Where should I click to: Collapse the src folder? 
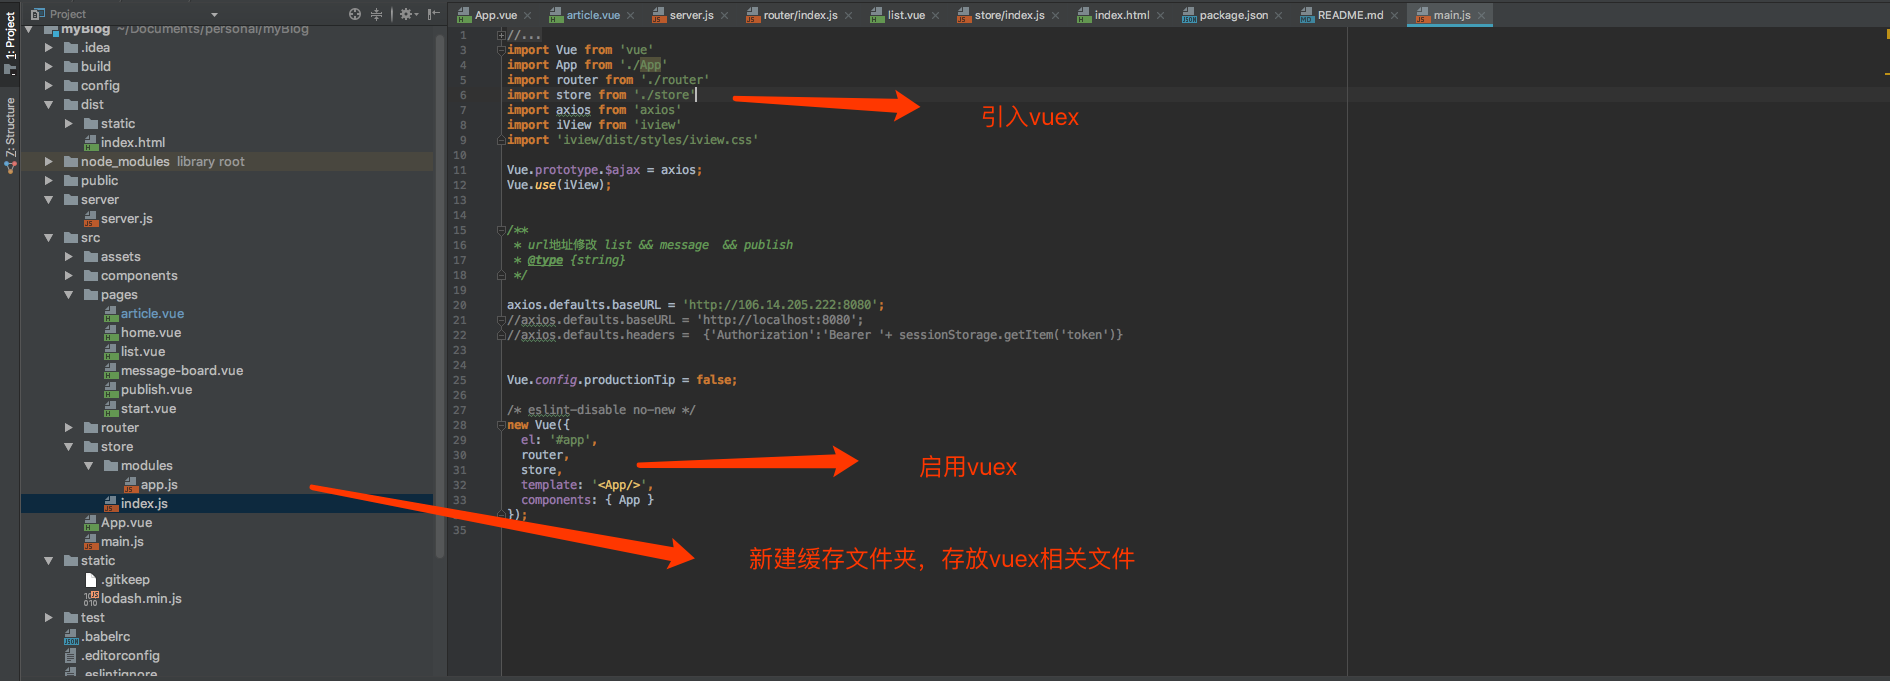[x=48, y=237]
